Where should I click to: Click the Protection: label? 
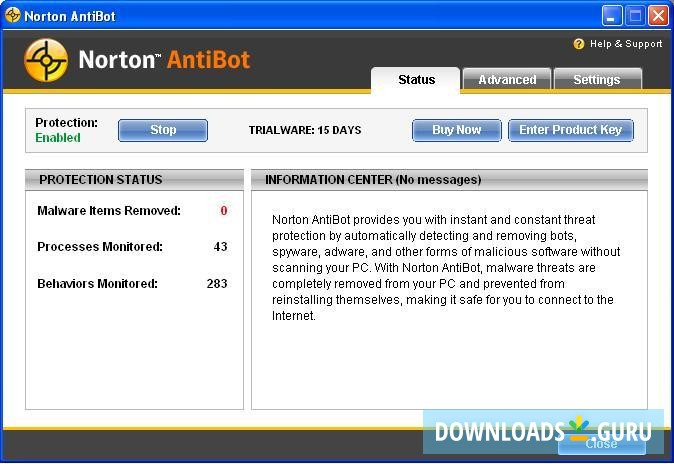click(x=66, y=123)
